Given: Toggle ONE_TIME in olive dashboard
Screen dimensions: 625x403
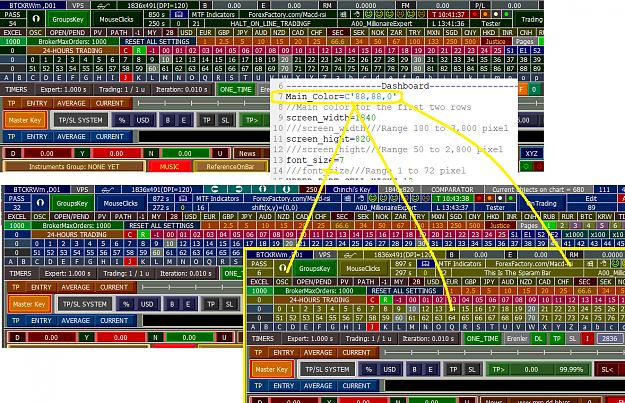Looking at the screenshot, I should pos(482,338).
